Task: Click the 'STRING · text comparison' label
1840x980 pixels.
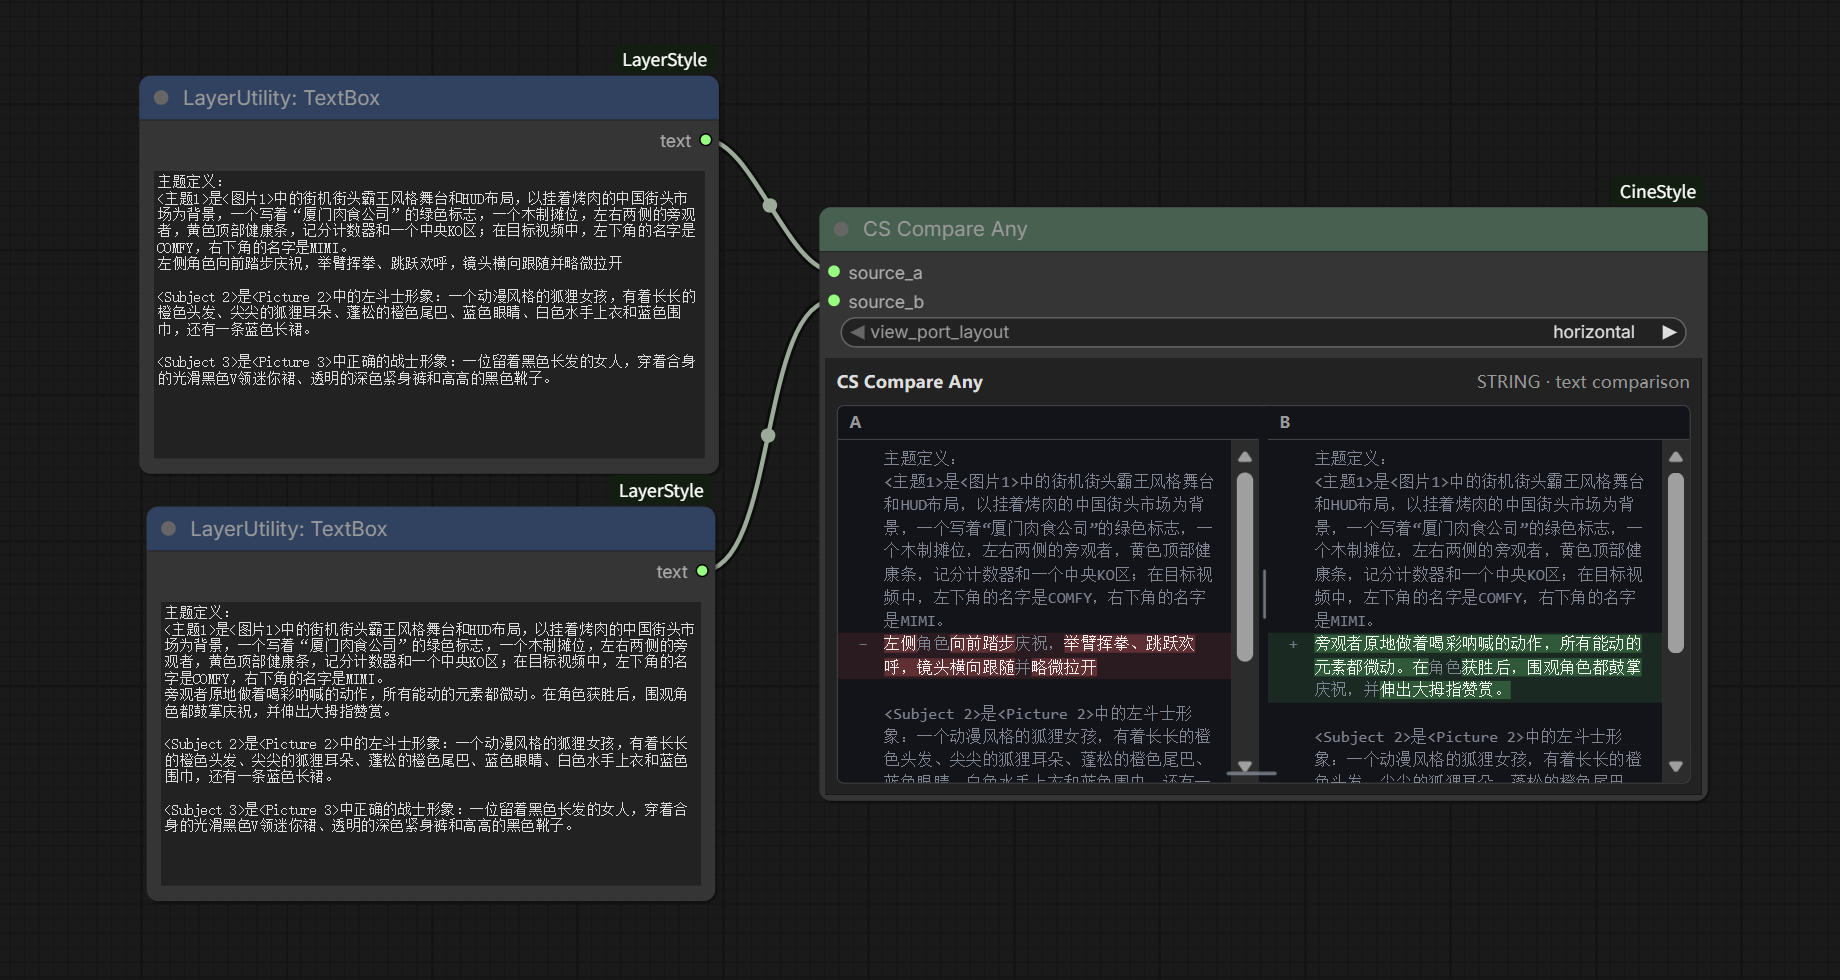Action: pyautogui.click(x=1583, y=382)
